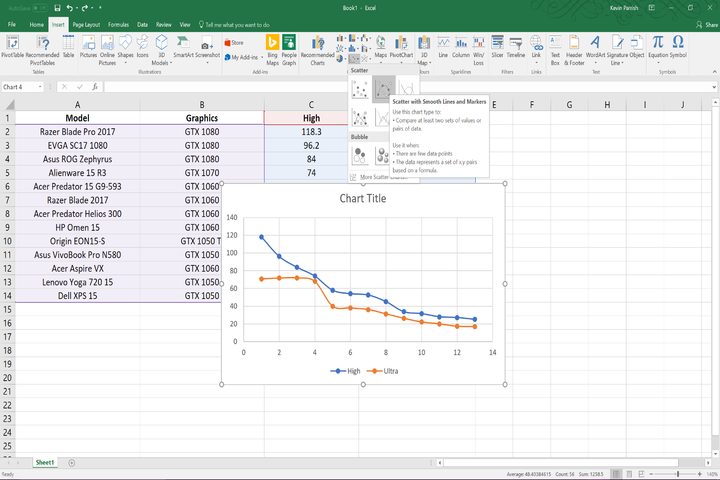Click the zoom in plus button

point(699,474)
